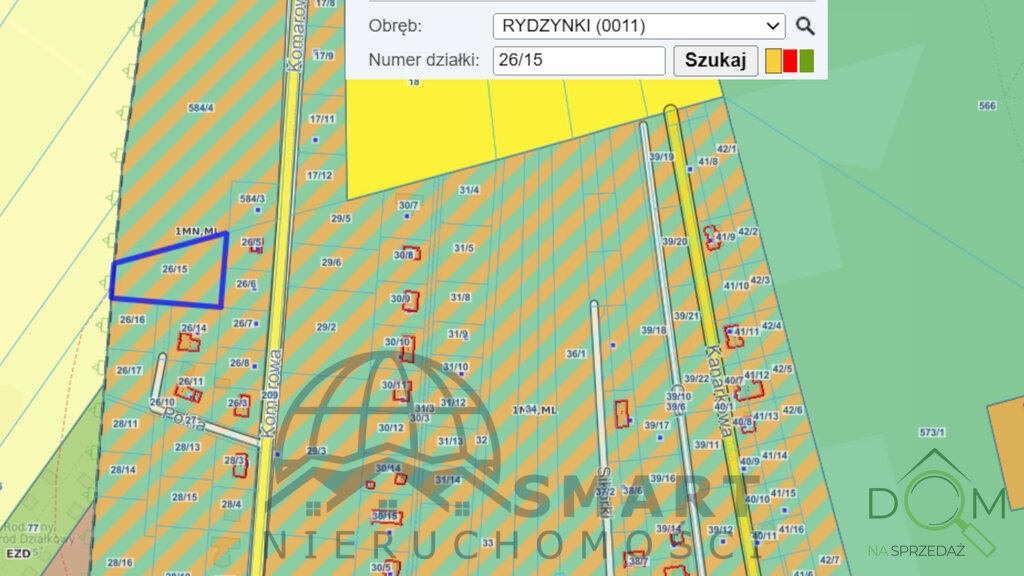Screen dimensions: 1024x576
Task: Select the red color swatch
Action: (x=790, y=61)
